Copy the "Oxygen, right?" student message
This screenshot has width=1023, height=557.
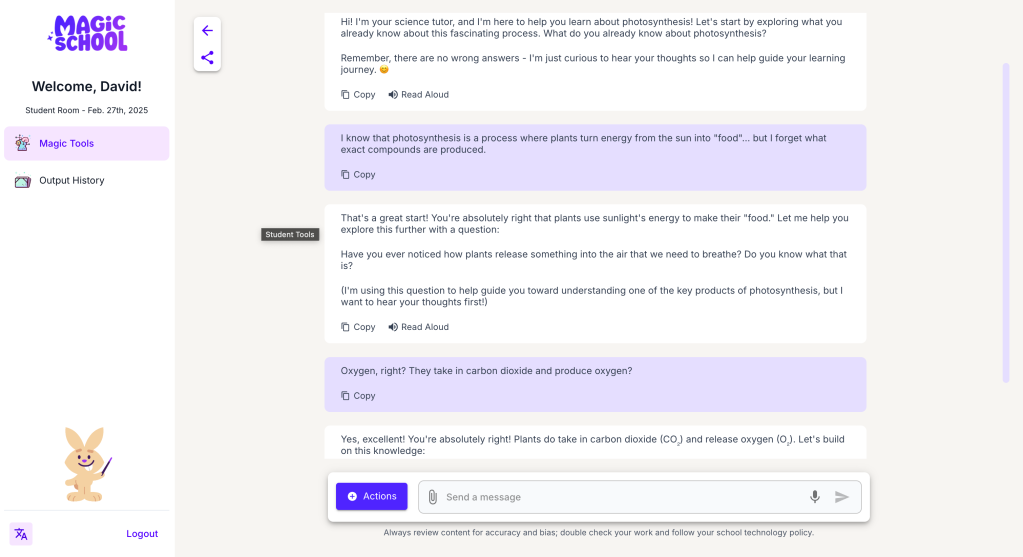click(358, 396)
